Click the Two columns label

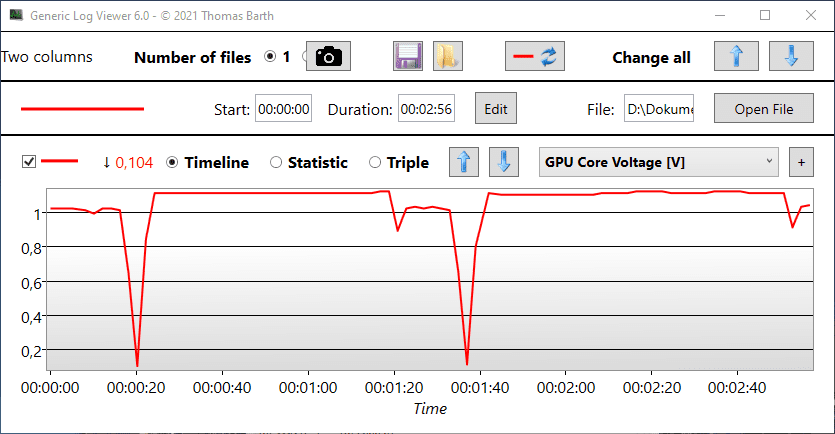click(47, 56)
